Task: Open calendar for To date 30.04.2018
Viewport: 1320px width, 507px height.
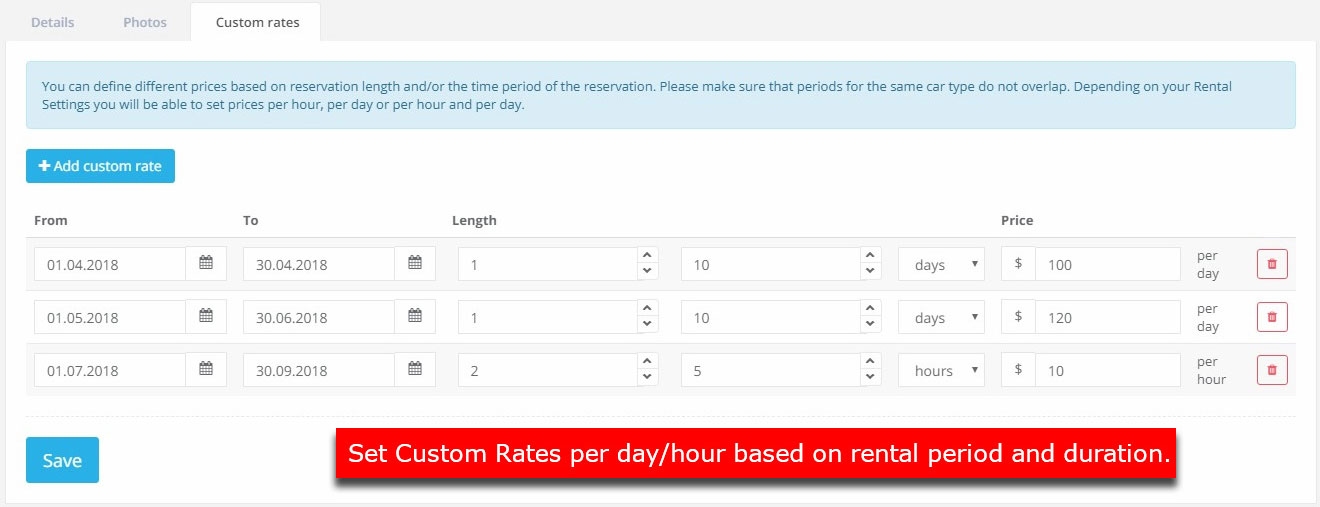Action: point(415,264)
